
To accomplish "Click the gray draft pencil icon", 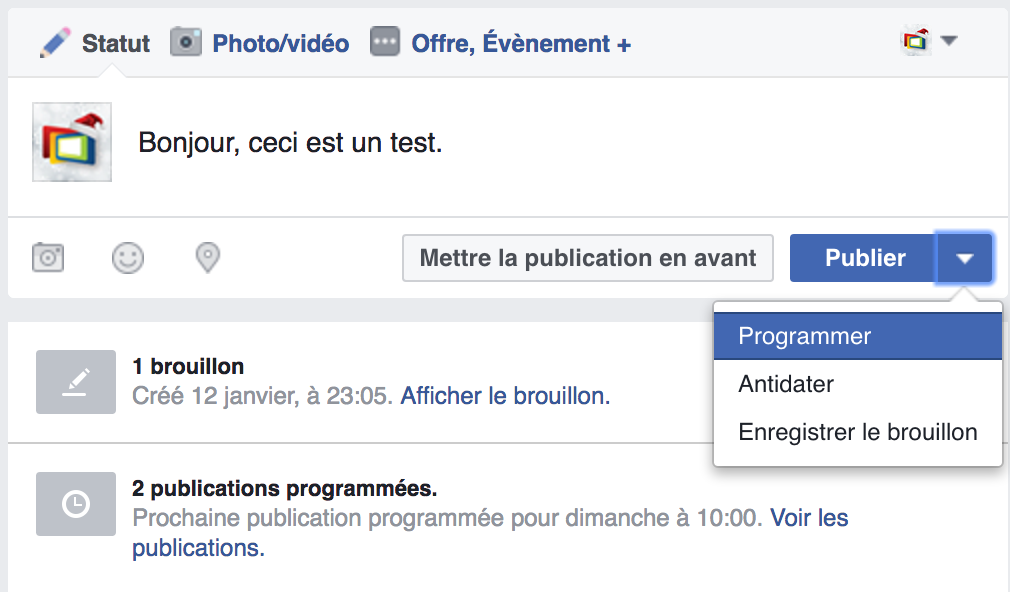I will click(x=76, y=381).
